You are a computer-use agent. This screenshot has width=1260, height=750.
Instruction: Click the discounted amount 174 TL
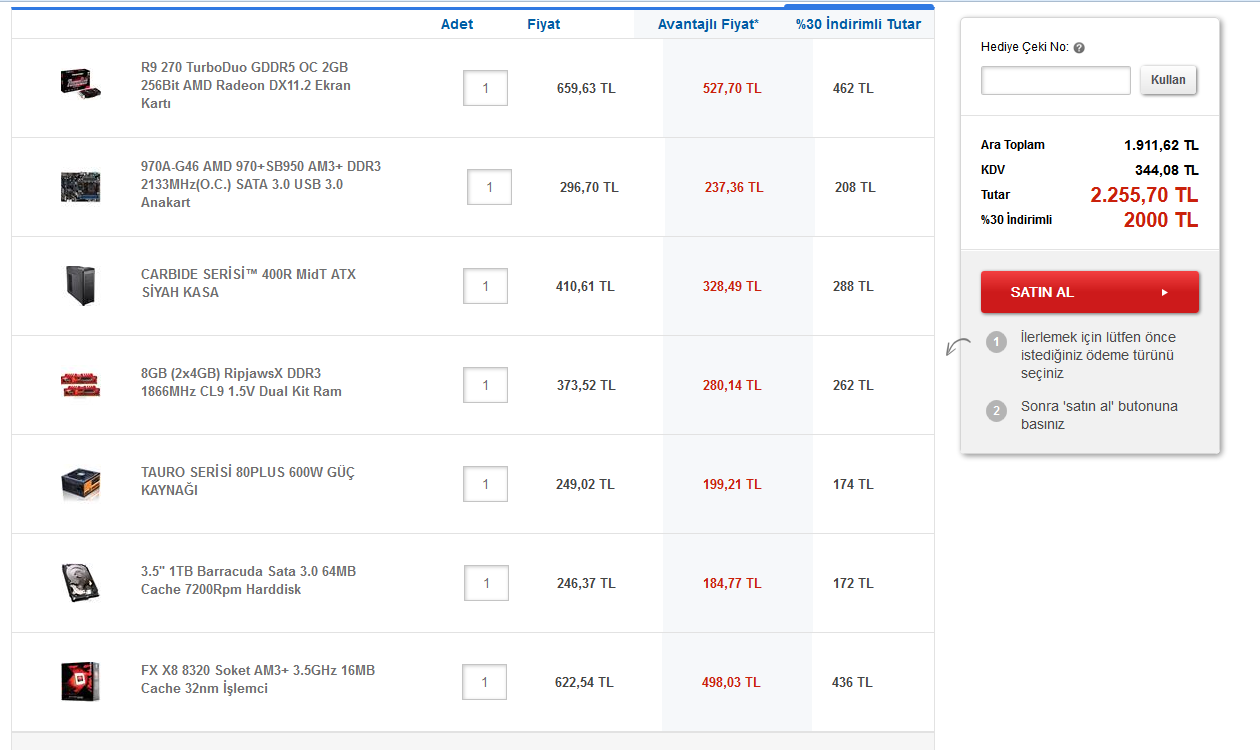coord(853,484)
